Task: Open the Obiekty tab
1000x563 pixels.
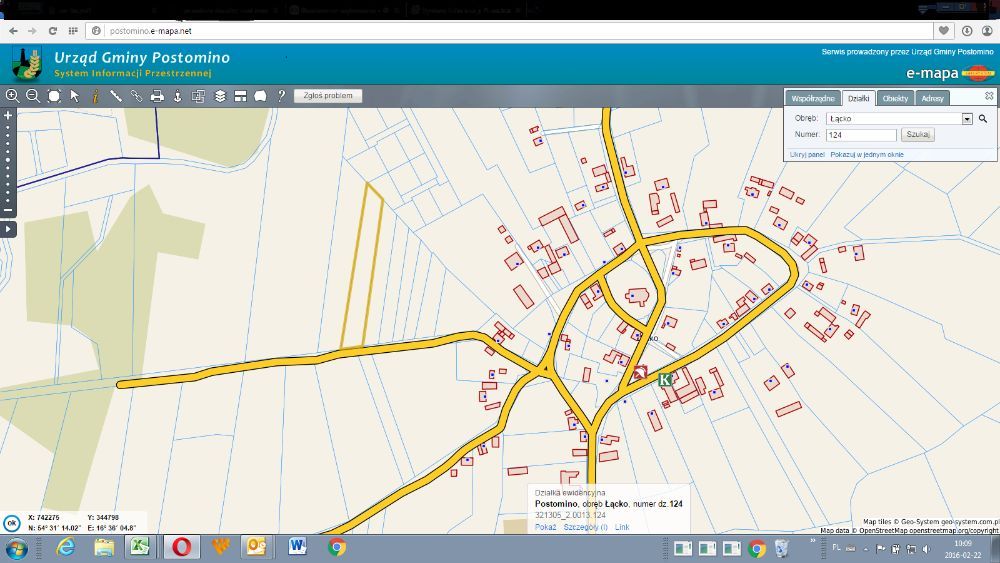Action: tap(895, 98)
